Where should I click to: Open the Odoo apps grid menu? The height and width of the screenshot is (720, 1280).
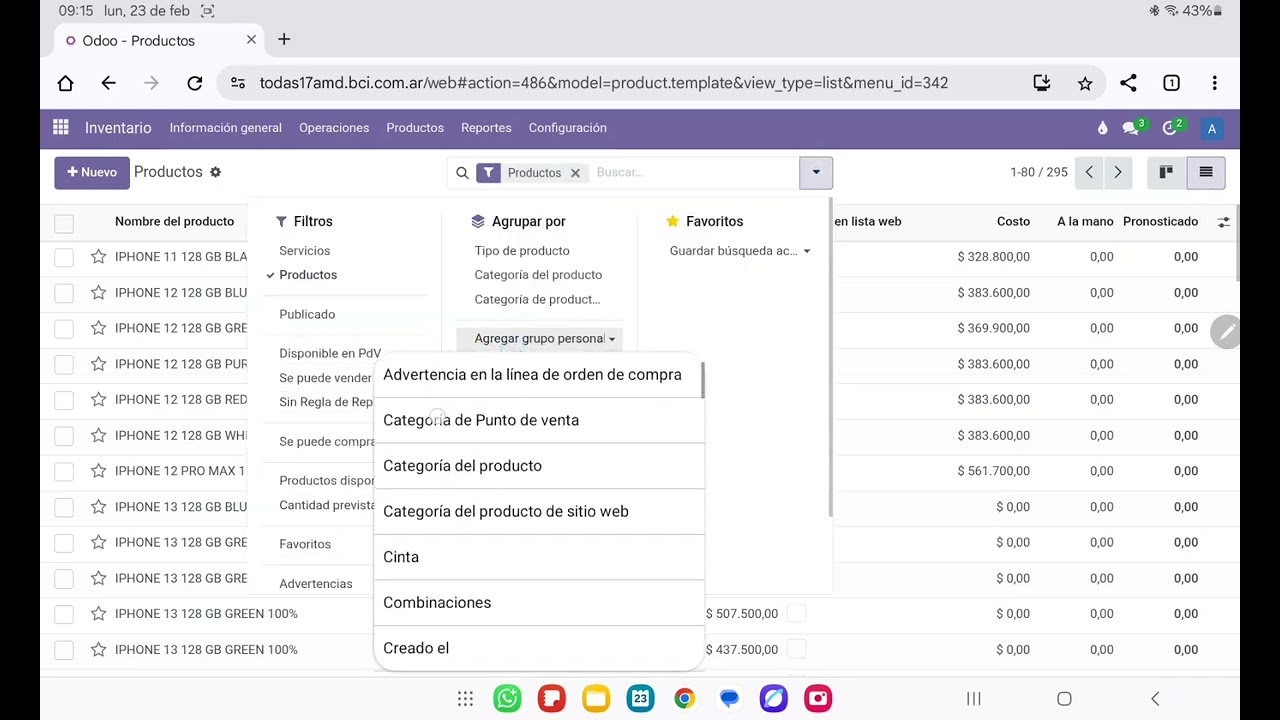tap(61, 127)
